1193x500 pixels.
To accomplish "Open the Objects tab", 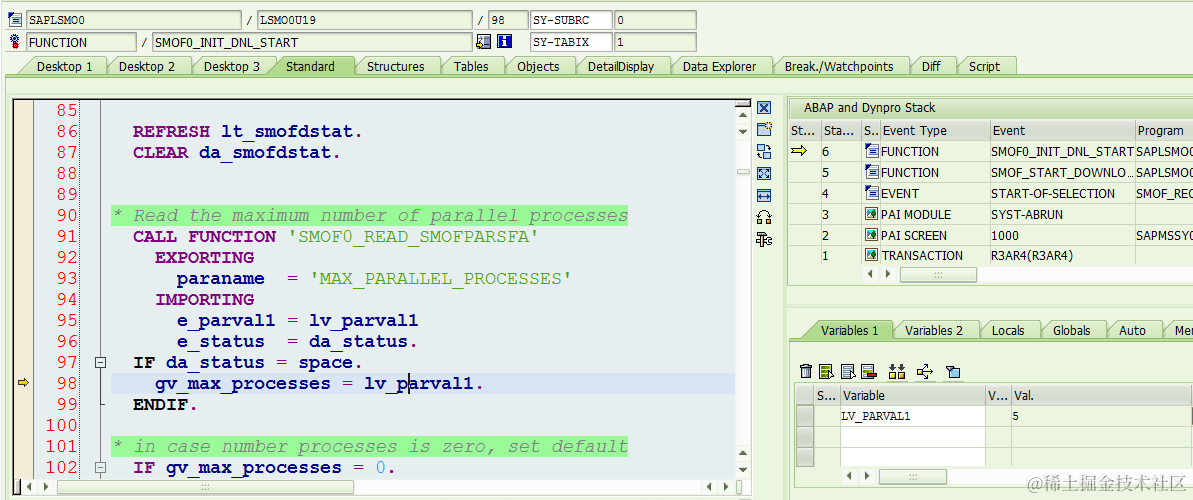I will click(x=538, y=66).
